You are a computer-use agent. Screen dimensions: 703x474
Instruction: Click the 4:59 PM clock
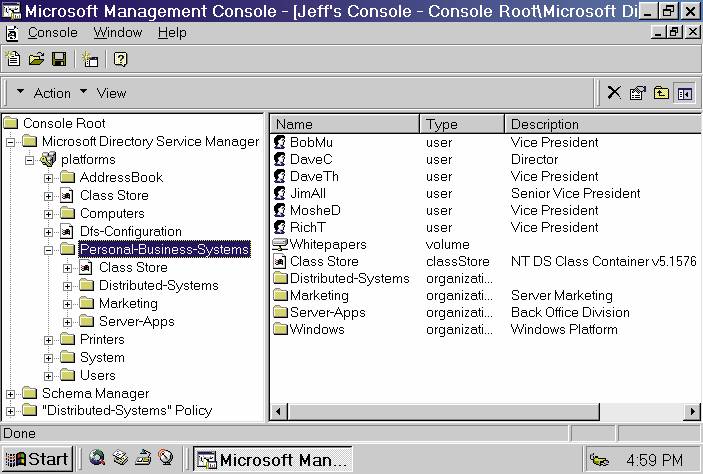point(654,460)
